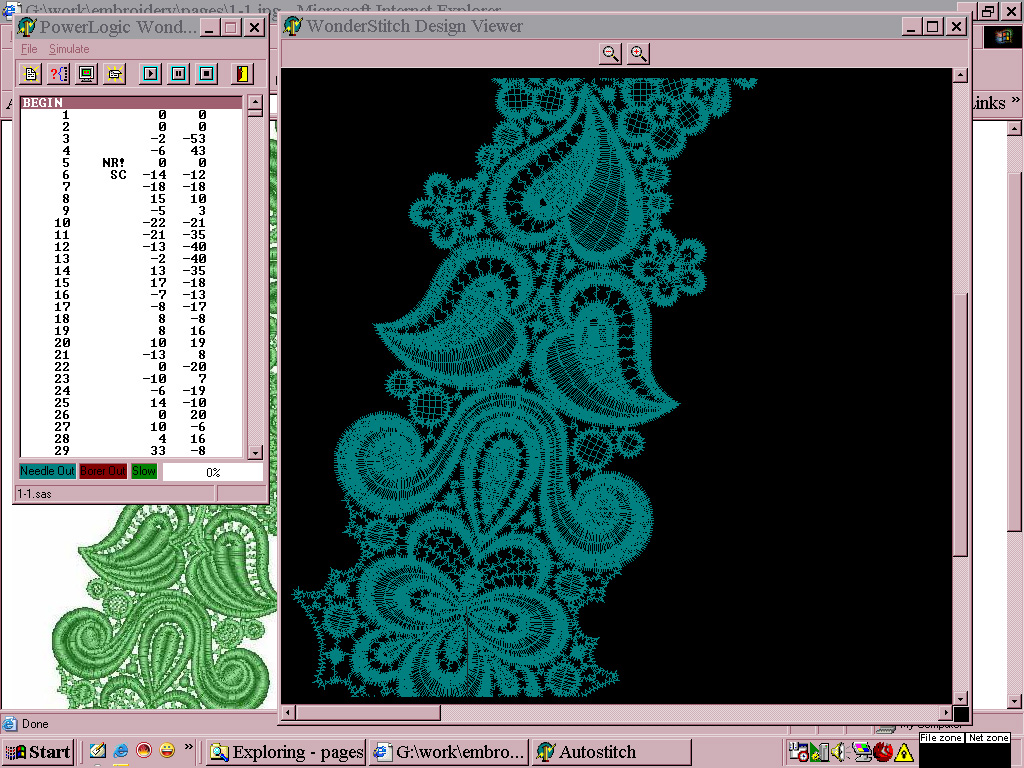Open the File menu
Image resolution: width=1024 pixels, height=768 pixels.
[x=29, y=49]
